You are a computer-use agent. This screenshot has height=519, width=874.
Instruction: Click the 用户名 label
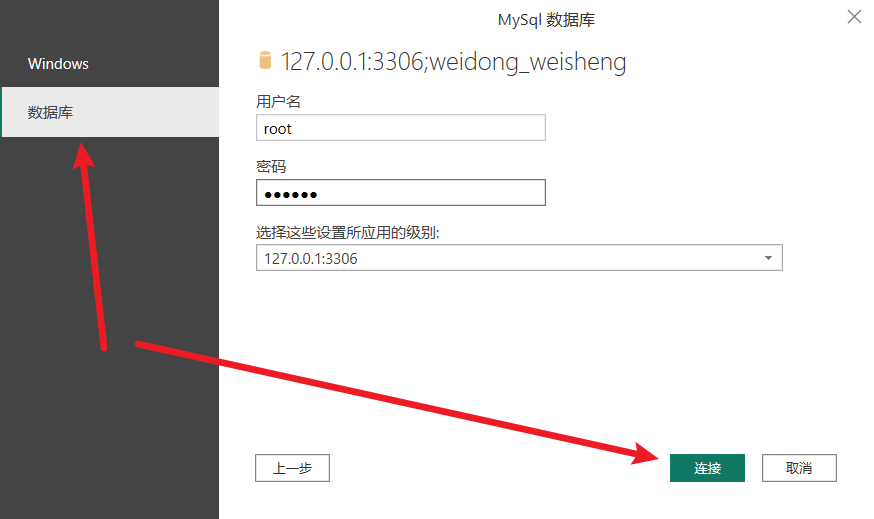278,101
